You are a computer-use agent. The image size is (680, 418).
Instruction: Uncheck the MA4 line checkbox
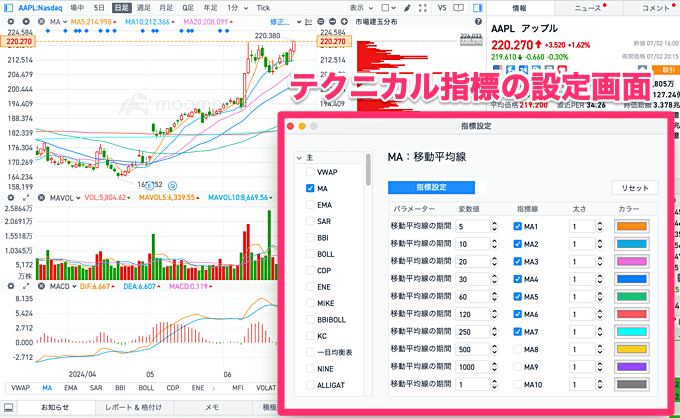[517, 279]
